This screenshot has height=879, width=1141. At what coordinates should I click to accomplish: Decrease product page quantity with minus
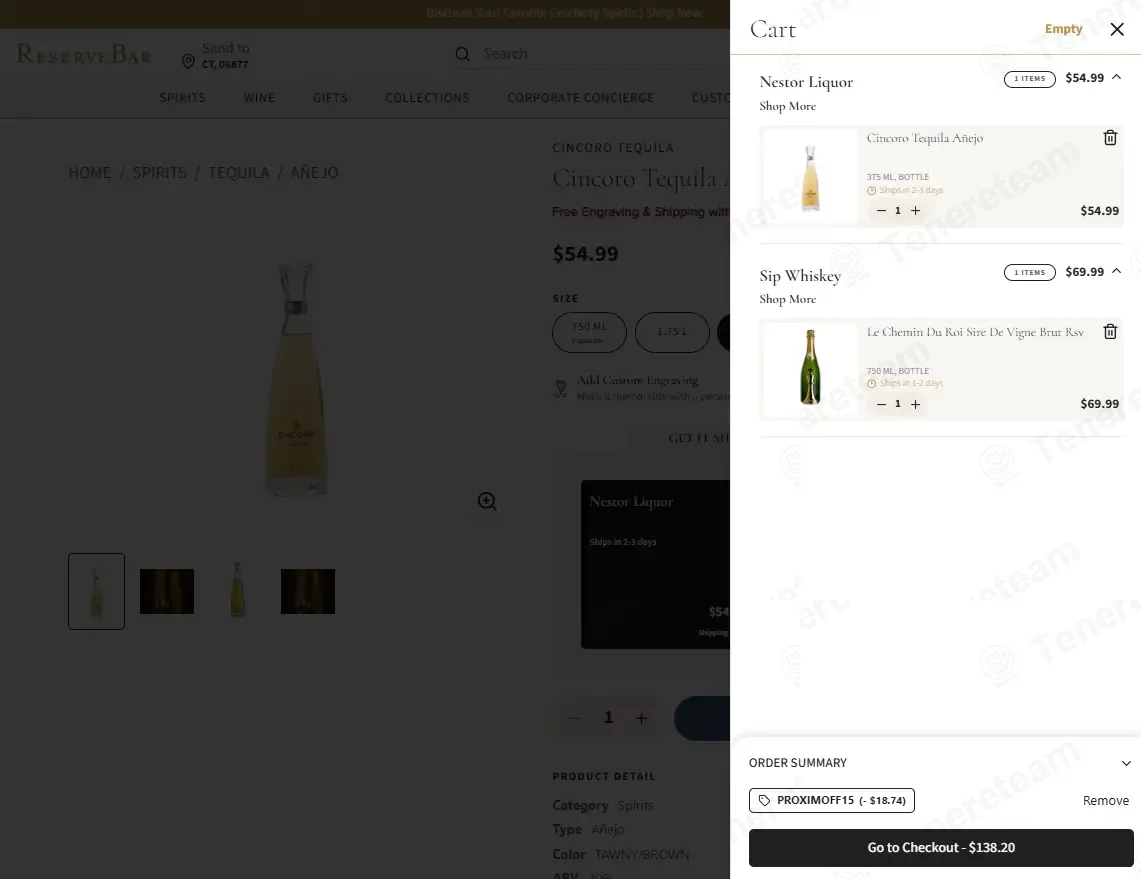coord(575,718)
